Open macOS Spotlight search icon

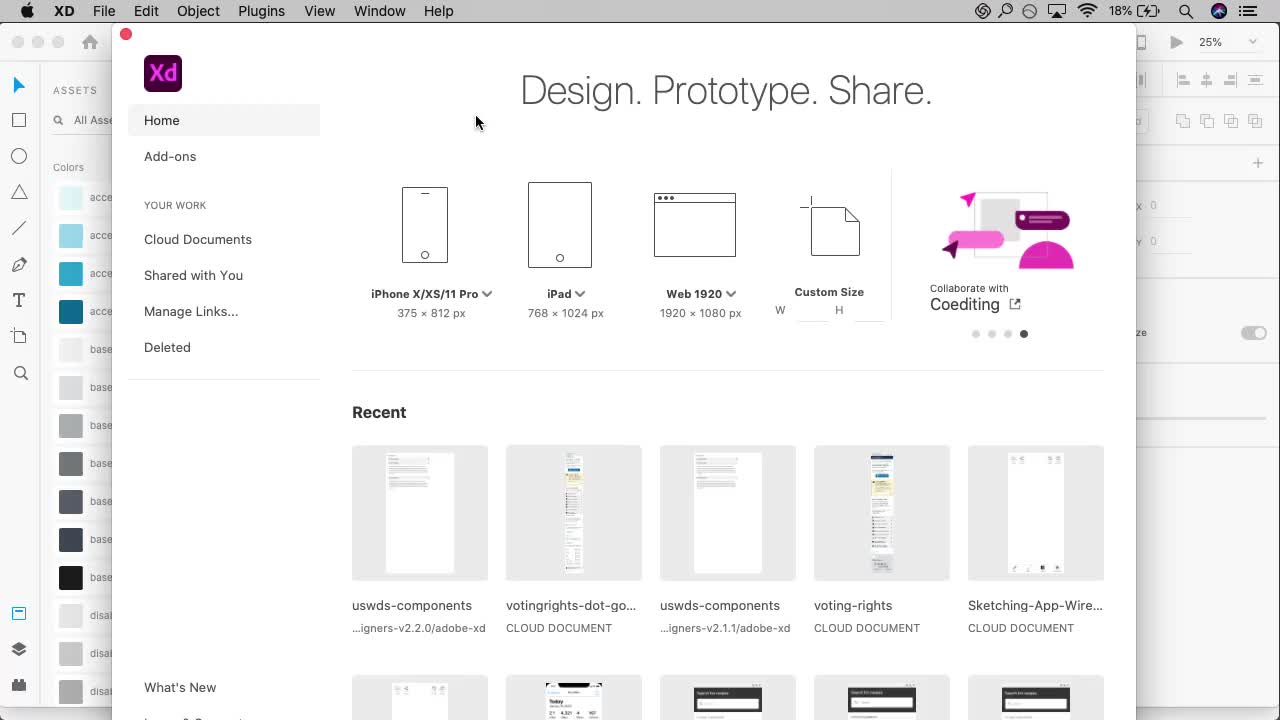pos(1186,11)
